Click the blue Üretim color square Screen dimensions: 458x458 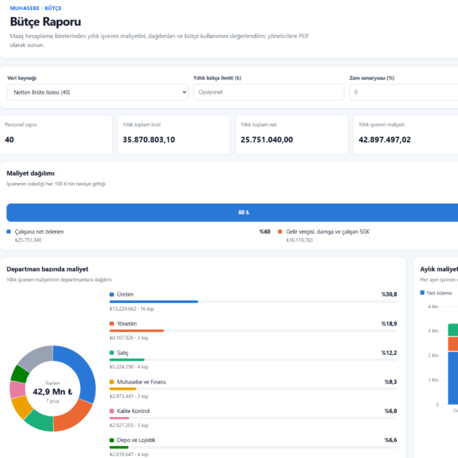(112, 294)
